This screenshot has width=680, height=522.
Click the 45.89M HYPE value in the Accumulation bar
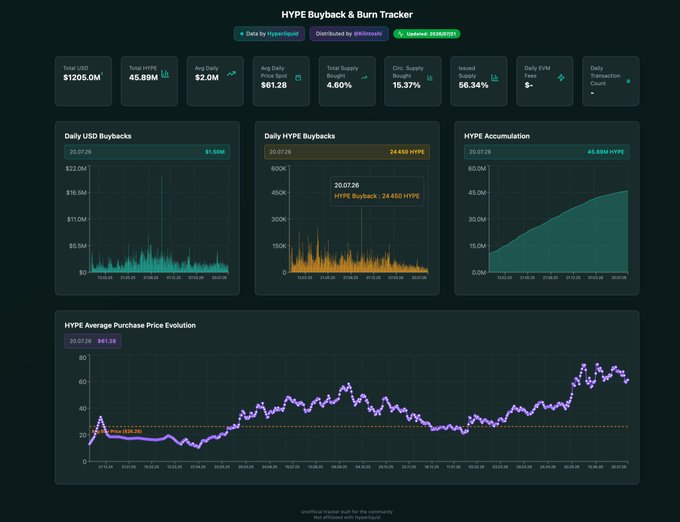[x=605, y=152]
